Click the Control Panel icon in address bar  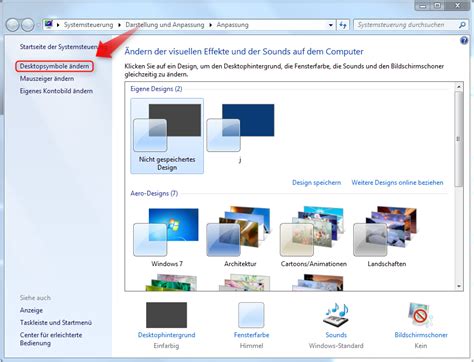[x=49, y=24]
